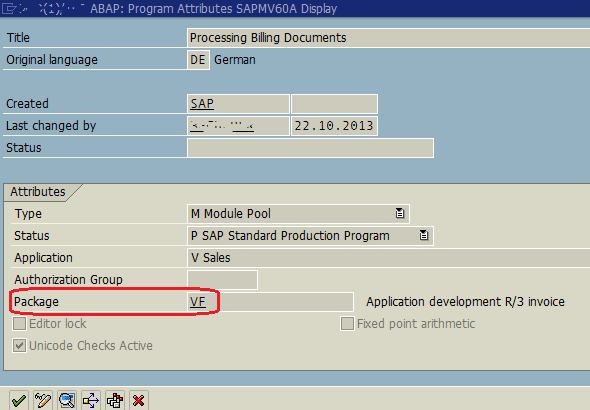Select the Attributes tab
Viewport: 590px width, 410px height.
click(x=38, y=192)
